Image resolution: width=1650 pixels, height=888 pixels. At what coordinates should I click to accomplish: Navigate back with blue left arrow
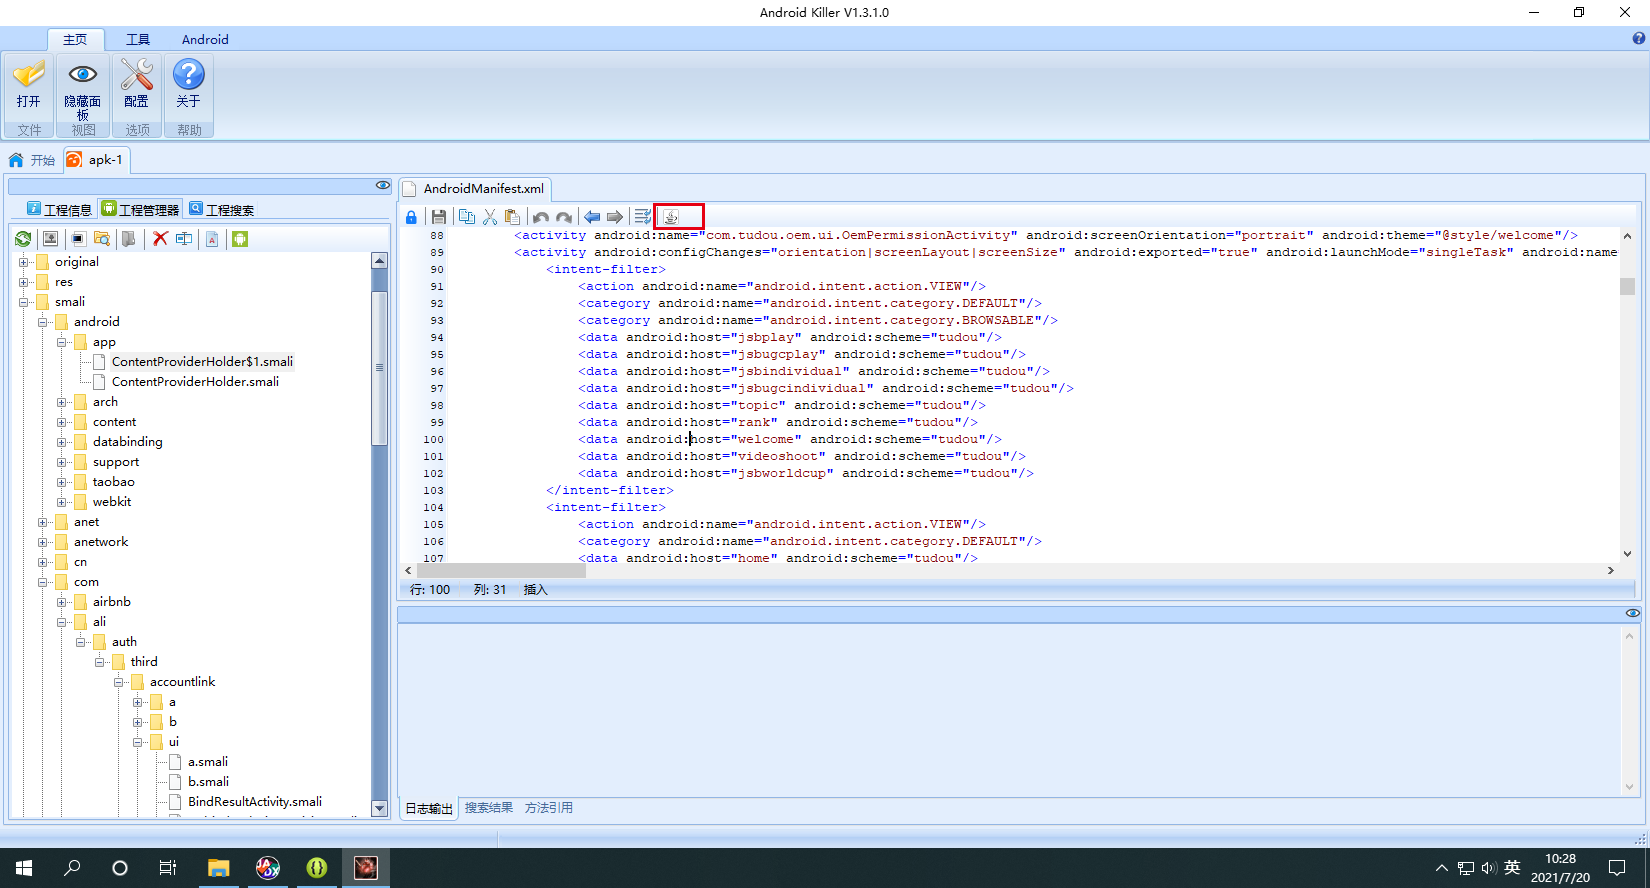click(x=592, y=217)
